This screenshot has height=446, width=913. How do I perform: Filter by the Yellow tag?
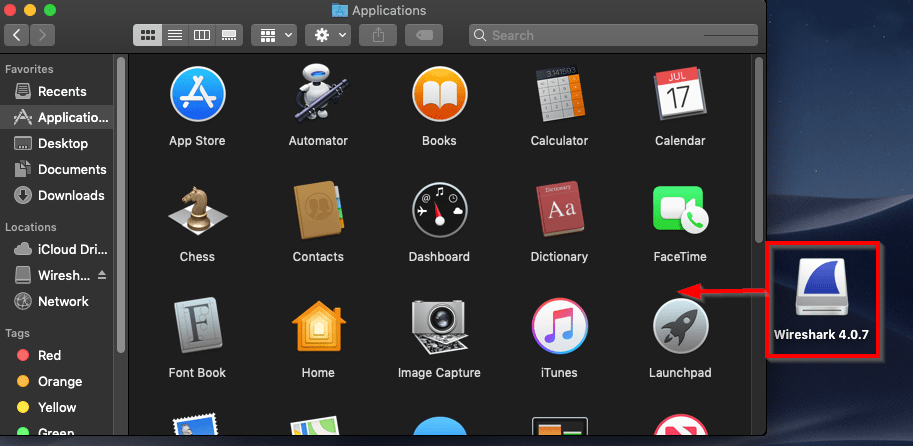coord(57,407)
